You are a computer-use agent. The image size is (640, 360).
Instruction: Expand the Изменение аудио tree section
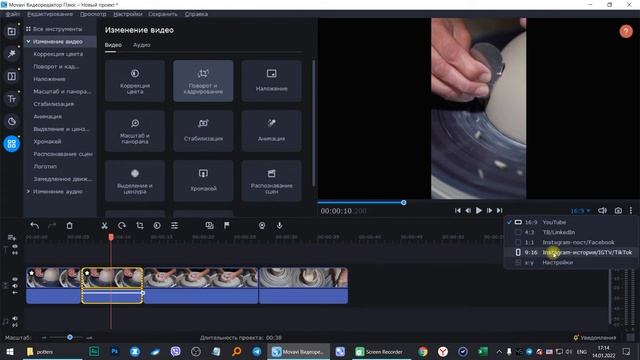pyautogui.click(x=28, y=191)
